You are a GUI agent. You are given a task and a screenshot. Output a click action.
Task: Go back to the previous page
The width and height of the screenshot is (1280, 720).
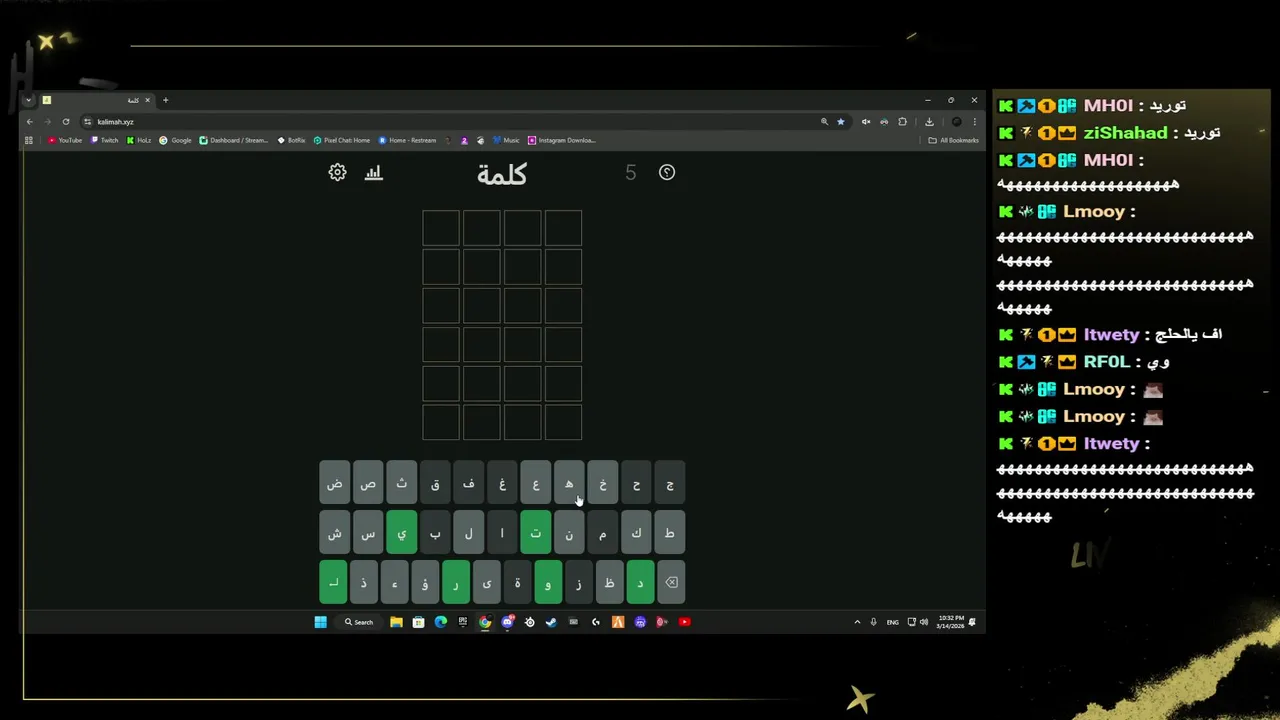[30, 122]
